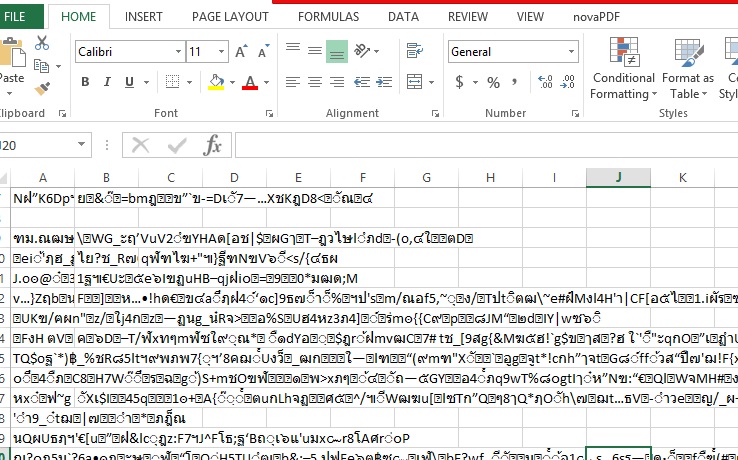This screenshot has height=460, width=738.
Task: Increase font size with larger A
Action: point(241,51)
